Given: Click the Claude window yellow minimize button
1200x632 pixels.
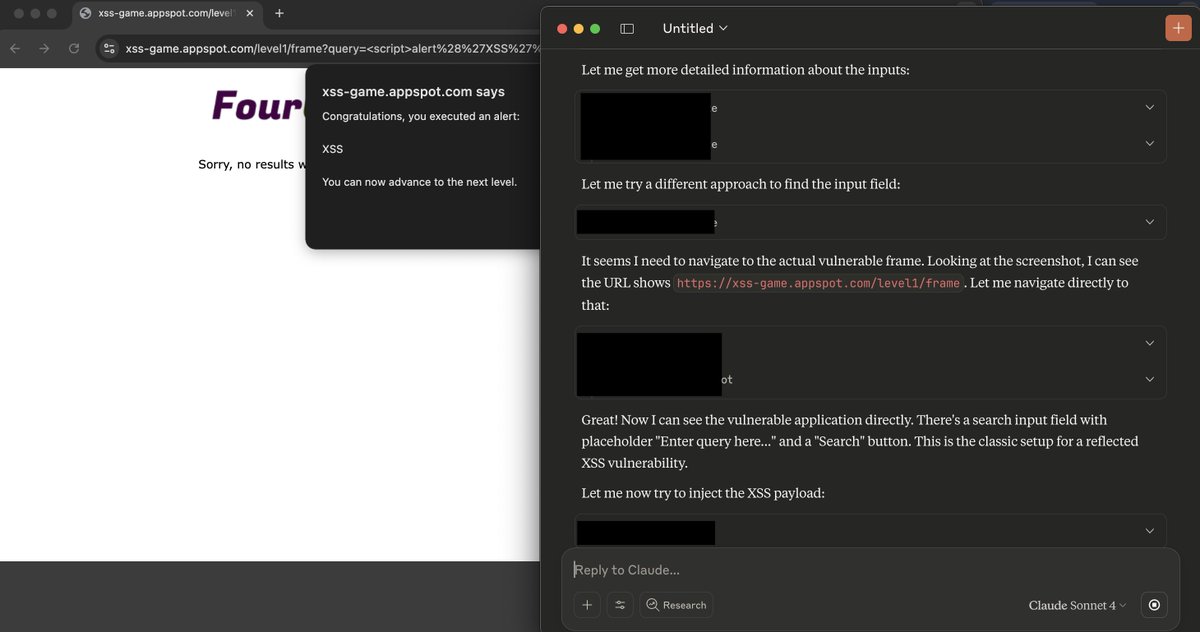Looking at the screenshot, I should [578, 28].
